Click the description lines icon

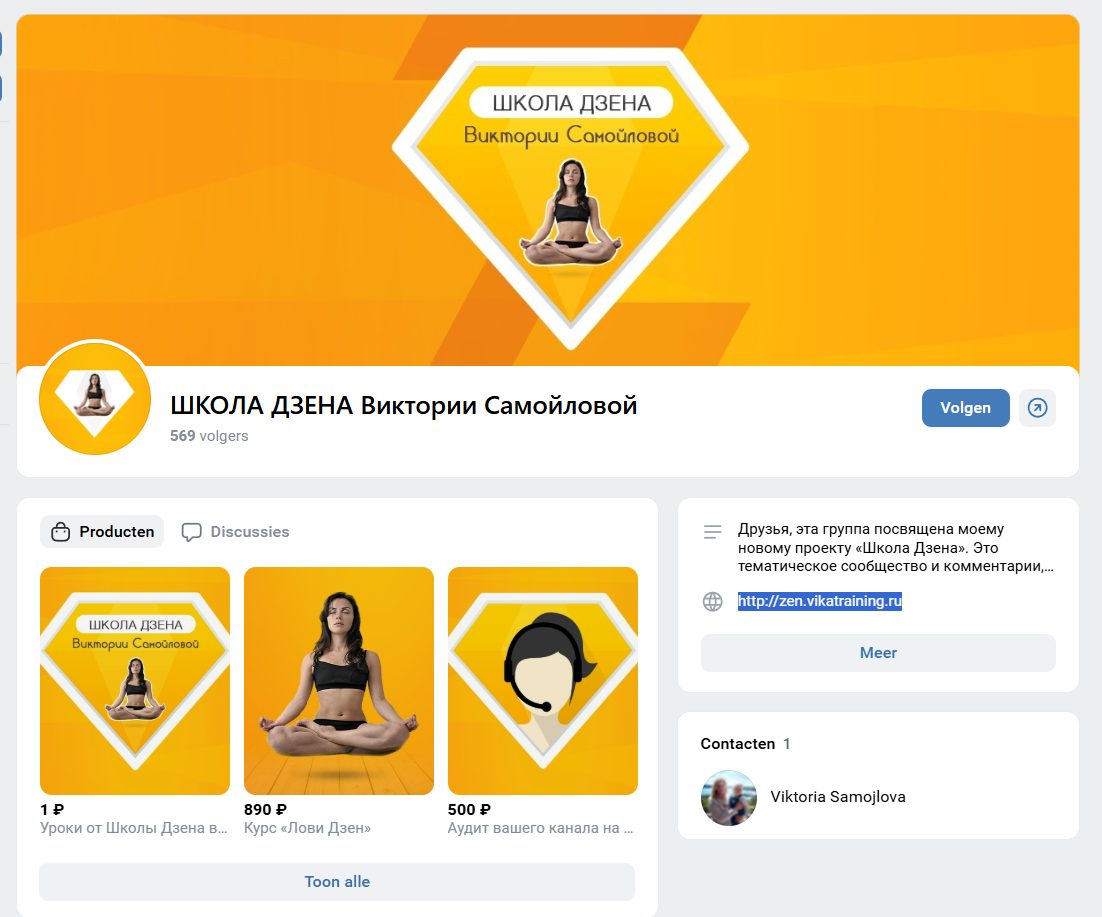point(712,532)
